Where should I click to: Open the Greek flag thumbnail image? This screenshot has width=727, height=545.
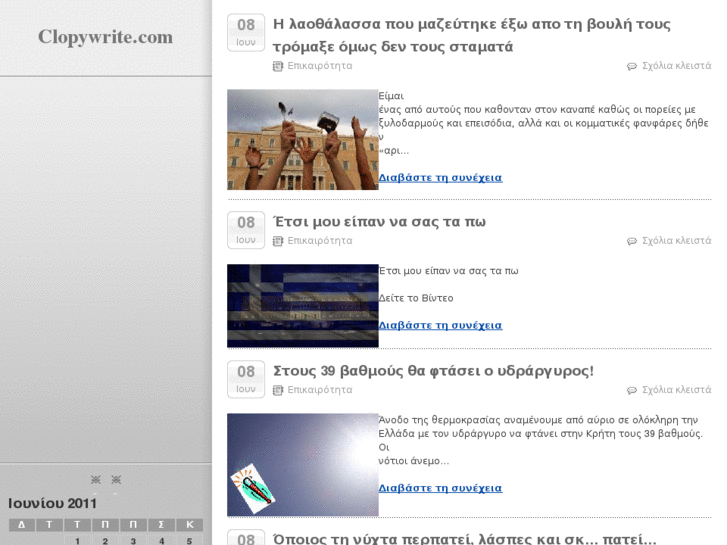point(302,305)
